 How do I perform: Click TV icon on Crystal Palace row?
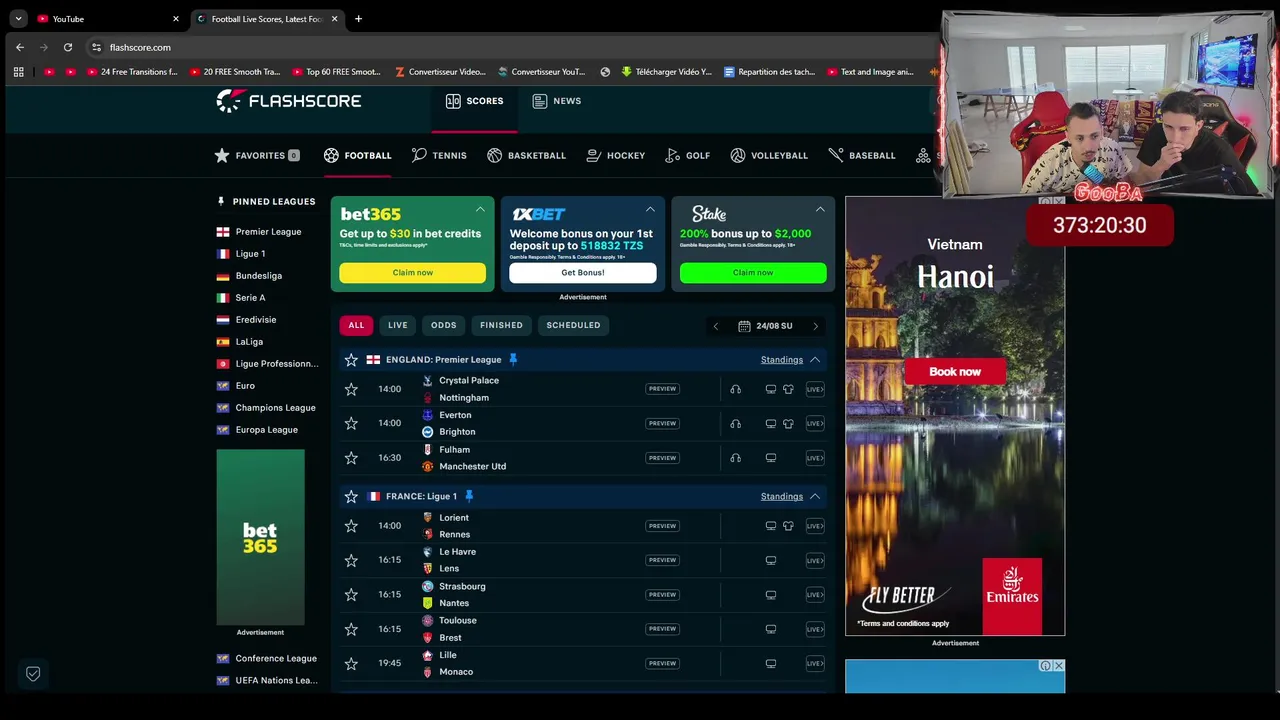tap(770, 389)
